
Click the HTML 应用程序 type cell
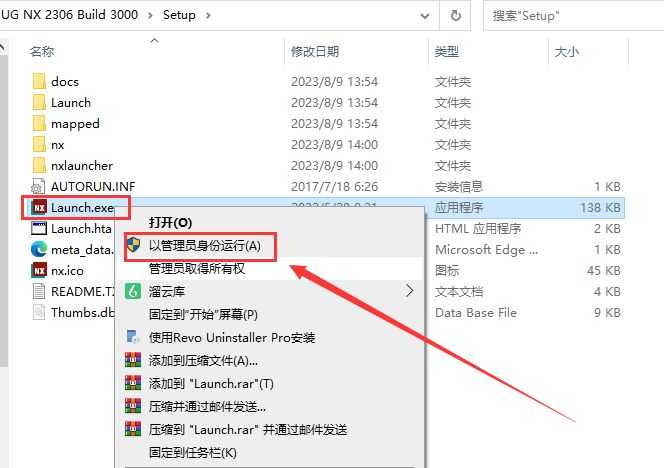click(478, 228)
